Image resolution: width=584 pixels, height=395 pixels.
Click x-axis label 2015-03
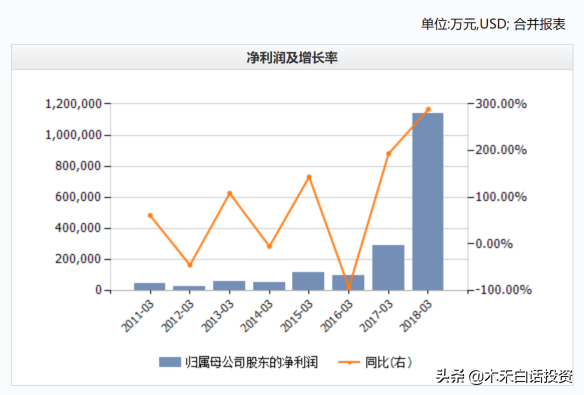(x=296, y=316)
